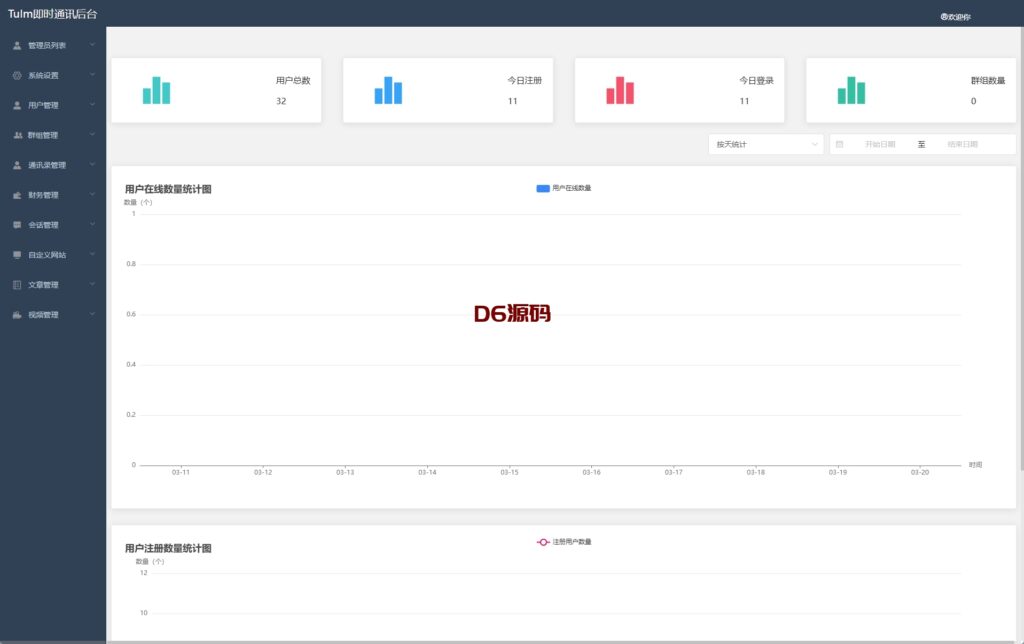Click the calendar icon in the date range field

click(x=840, y=144)
